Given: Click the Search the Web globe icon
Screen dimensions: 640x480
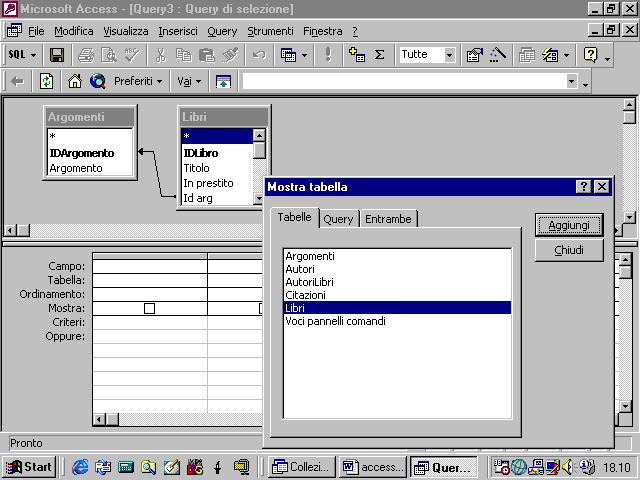Looking at the screenshot, I should (98, 81).
